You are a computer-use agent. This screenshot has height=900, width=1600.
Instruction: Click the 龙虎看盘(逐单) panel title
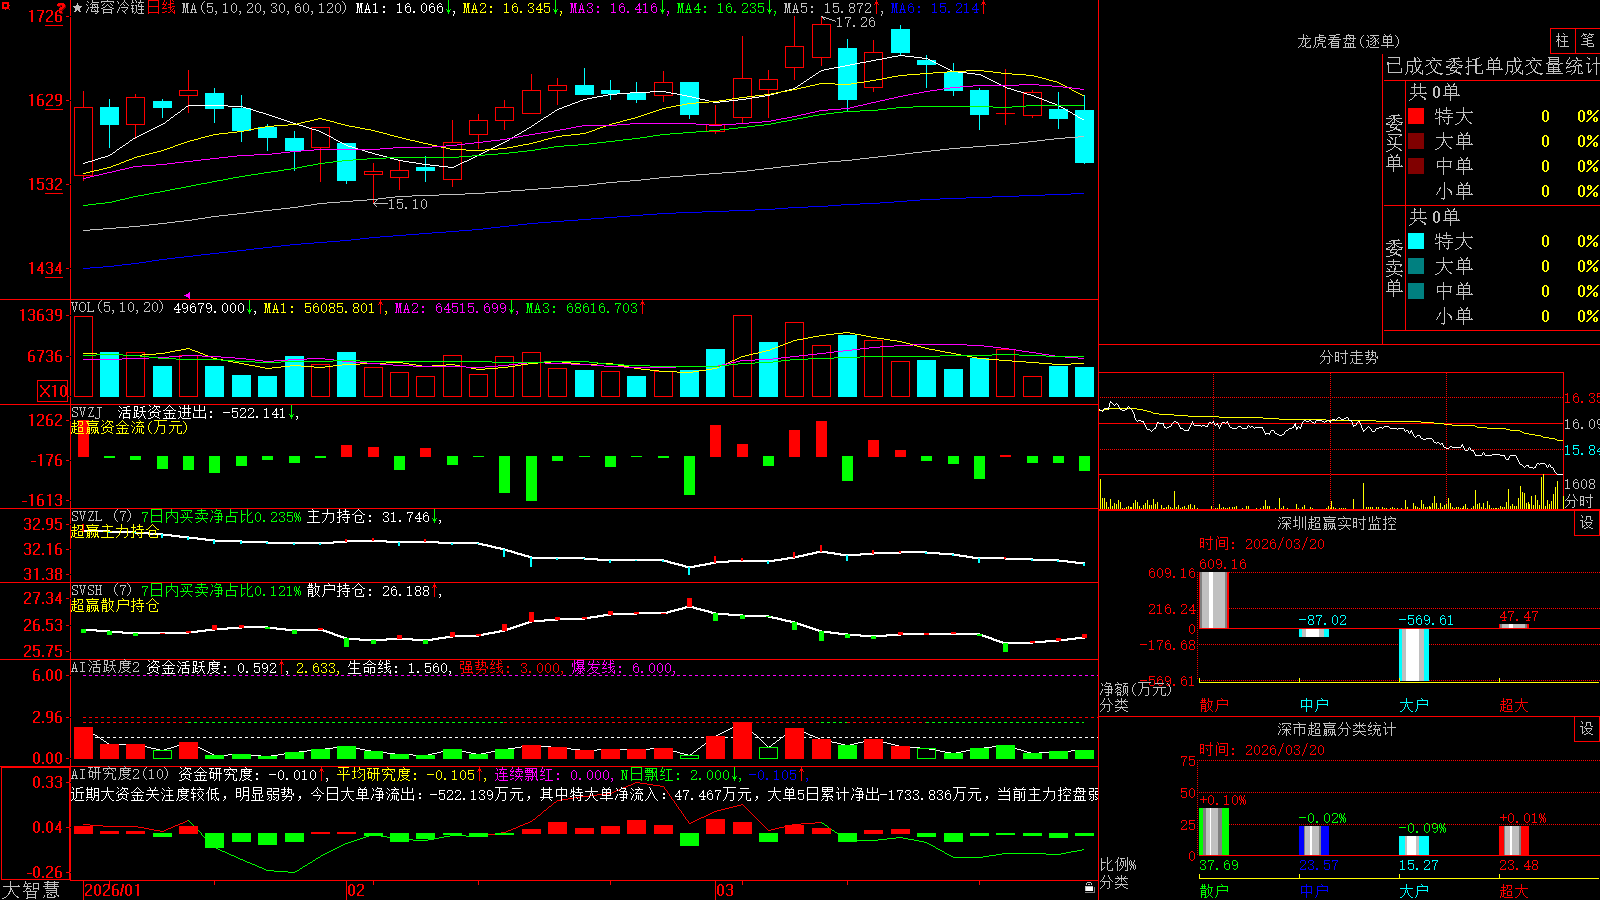click(1349, 41)
